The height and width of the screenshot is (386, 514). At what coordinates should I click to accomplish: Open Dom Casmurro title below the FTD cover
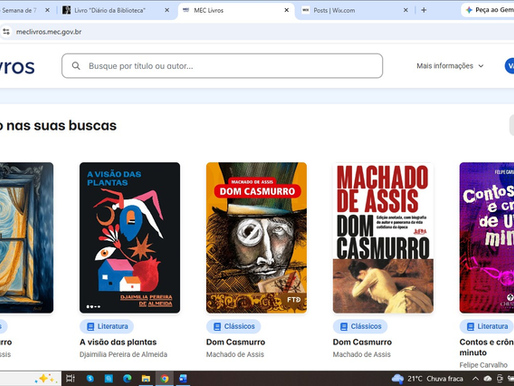click(236, 342)
